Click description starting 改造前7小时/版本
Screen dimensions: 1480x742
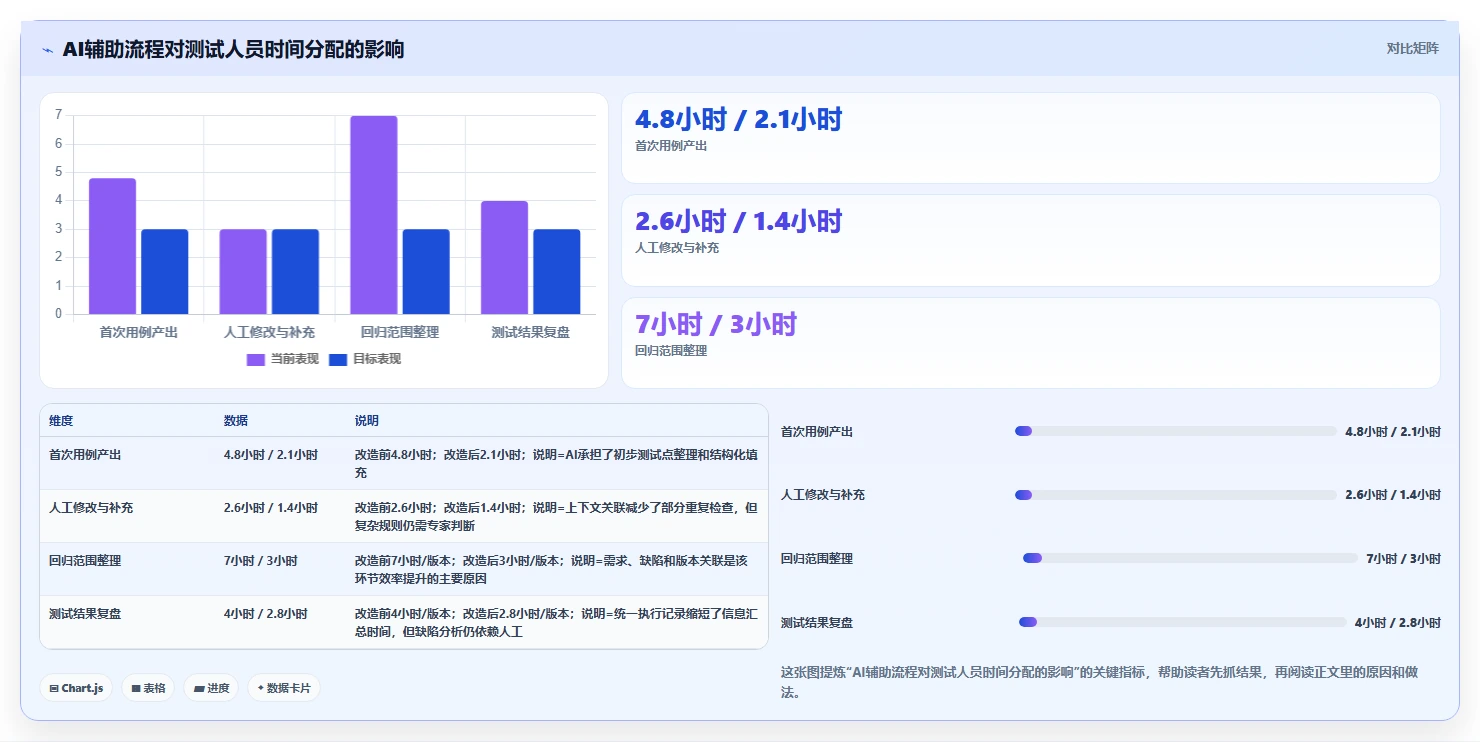pyautogui.click(x=552, y=569)
